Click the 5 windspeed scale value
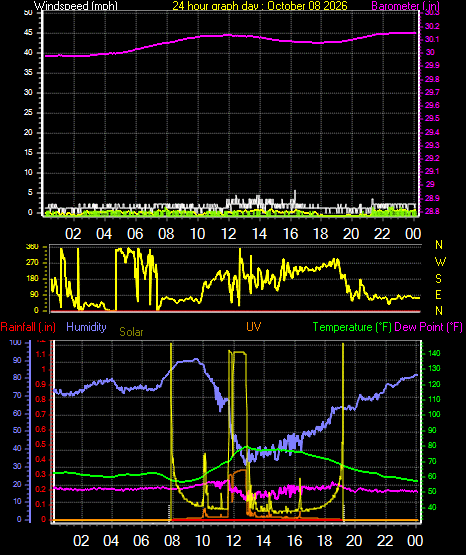Image resolution: width=466 pixels, height=555 pixels. pos(30,193)
